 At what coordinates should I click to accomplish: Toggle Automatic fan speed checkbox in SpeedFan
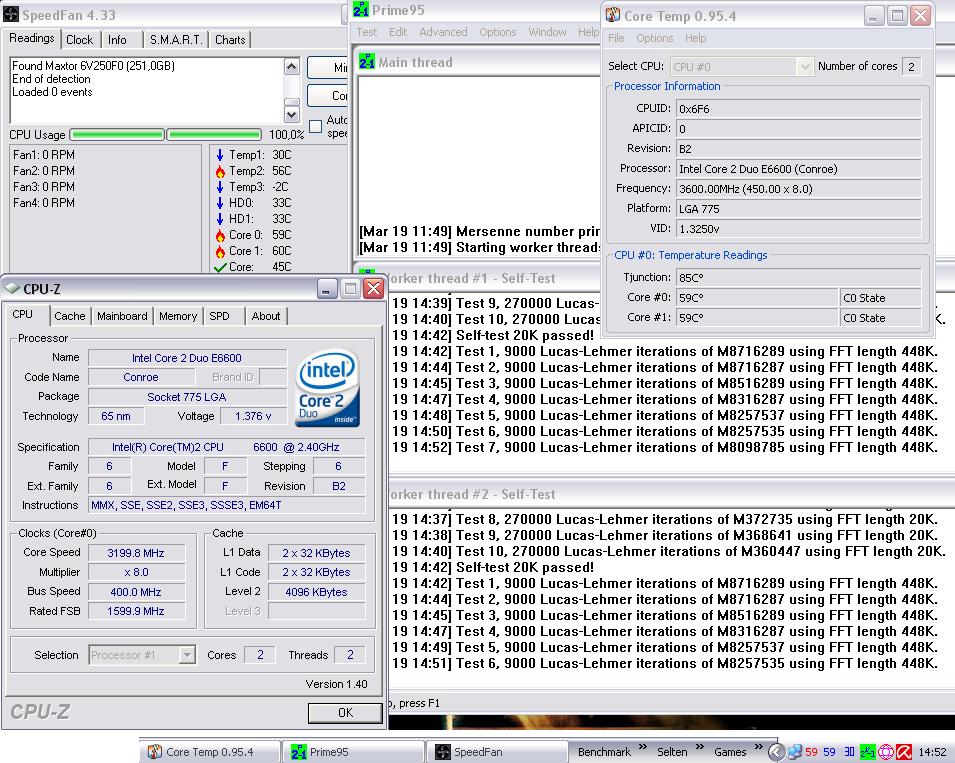coord(315,126)
